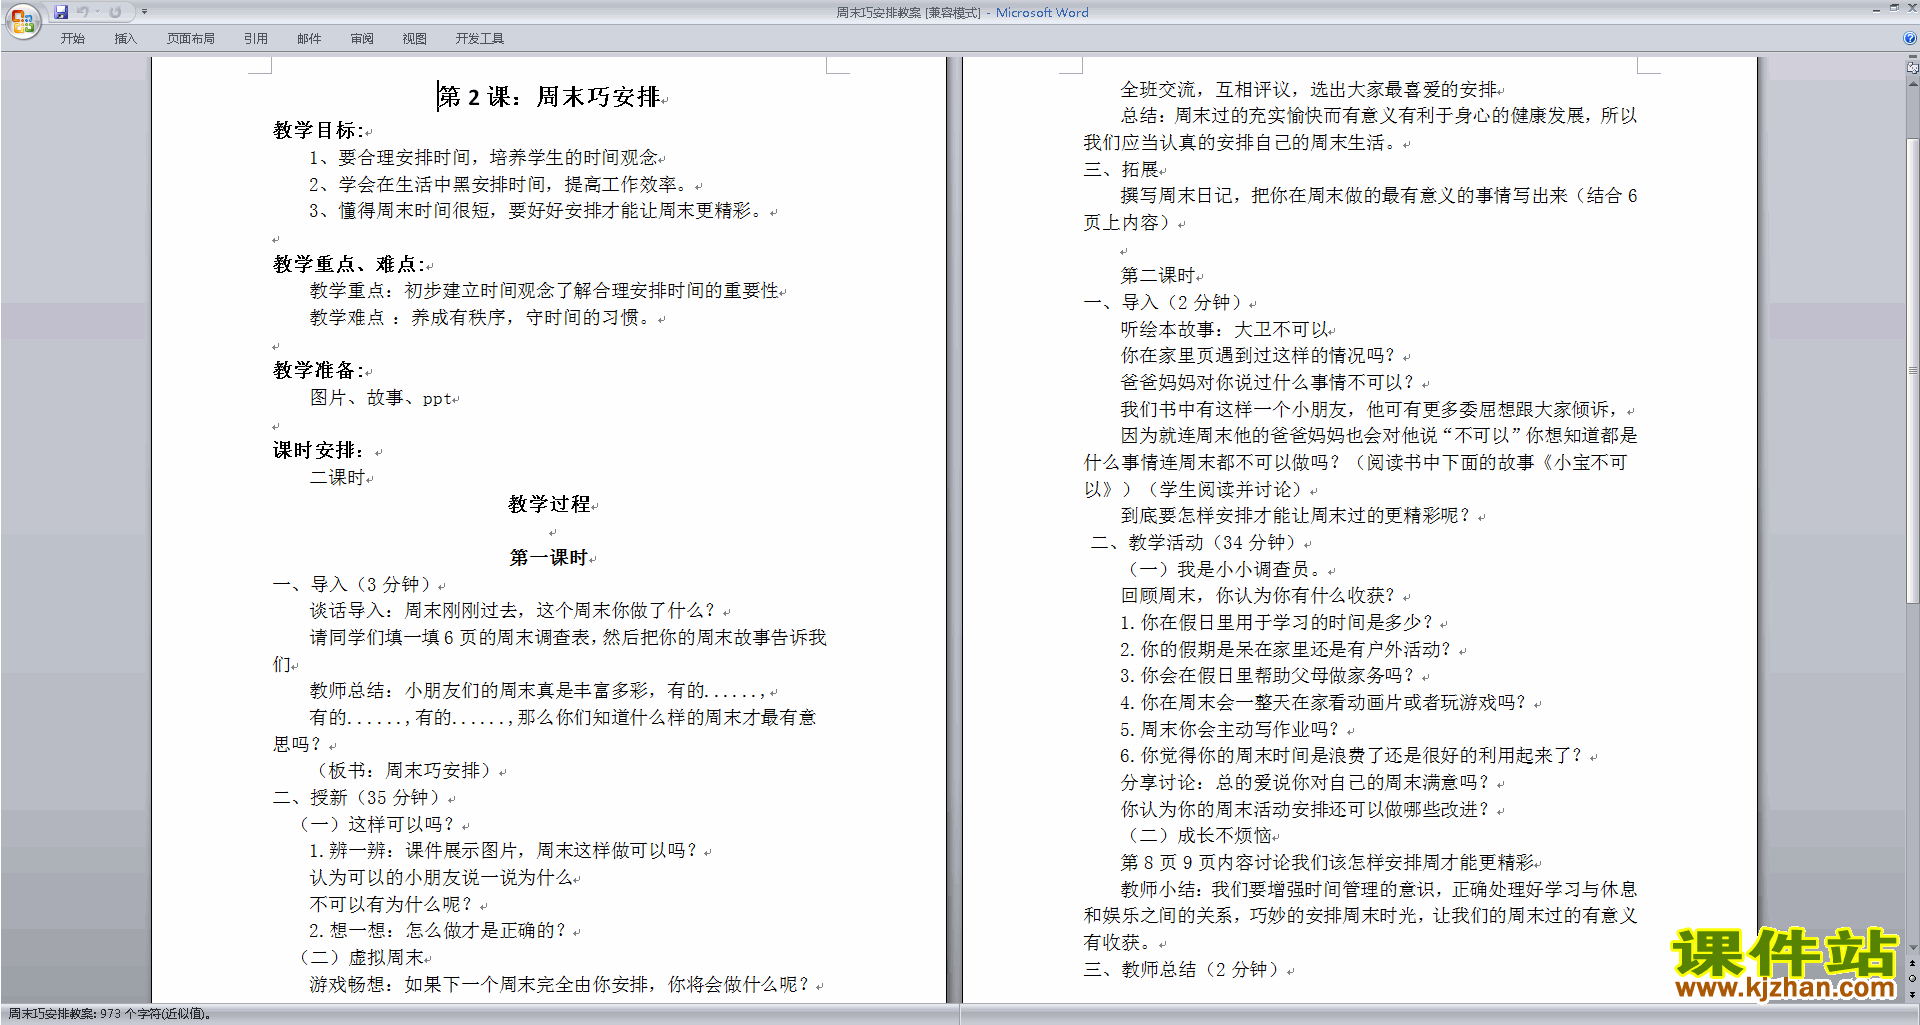
Task: Open the Office button menu
Action: (x=22, y=21)
